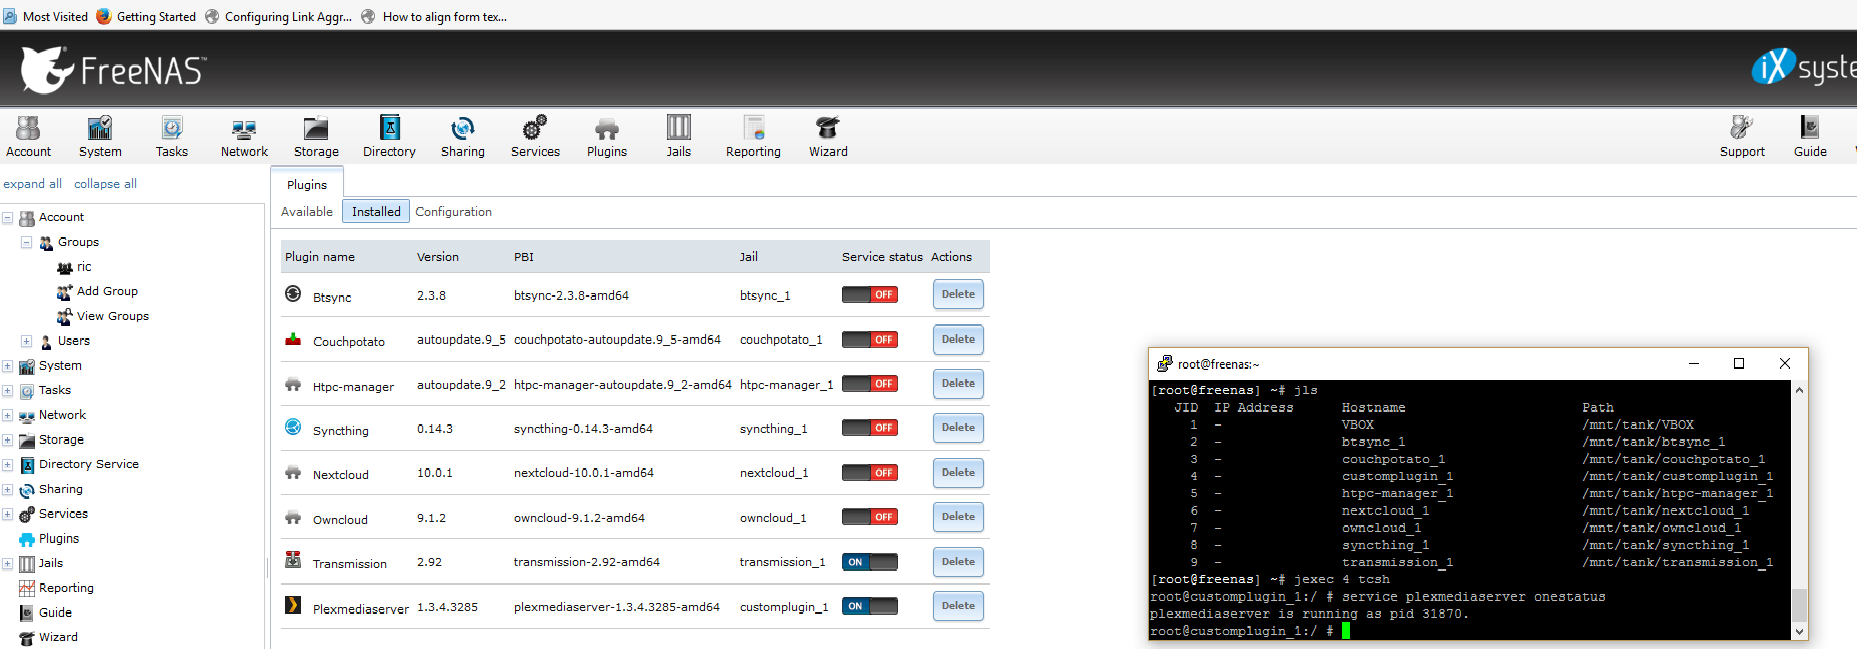Switch to the Available plugins tab
This screenshot has width=1857, height=649.
pos(307,212)
